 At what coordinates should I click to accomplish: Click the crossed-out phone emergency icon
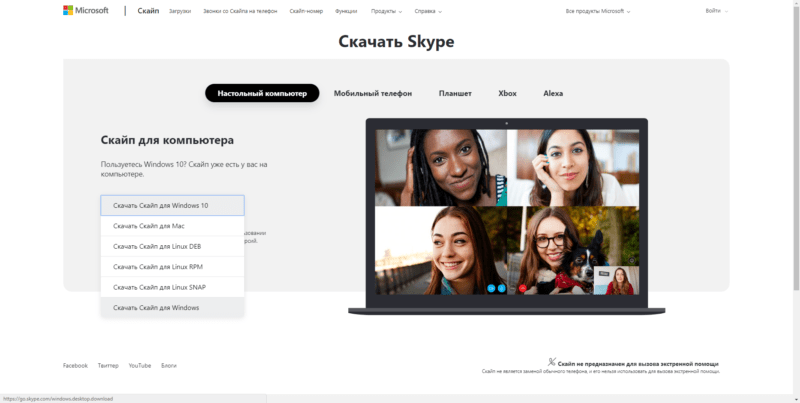click(x=552, y=362)
